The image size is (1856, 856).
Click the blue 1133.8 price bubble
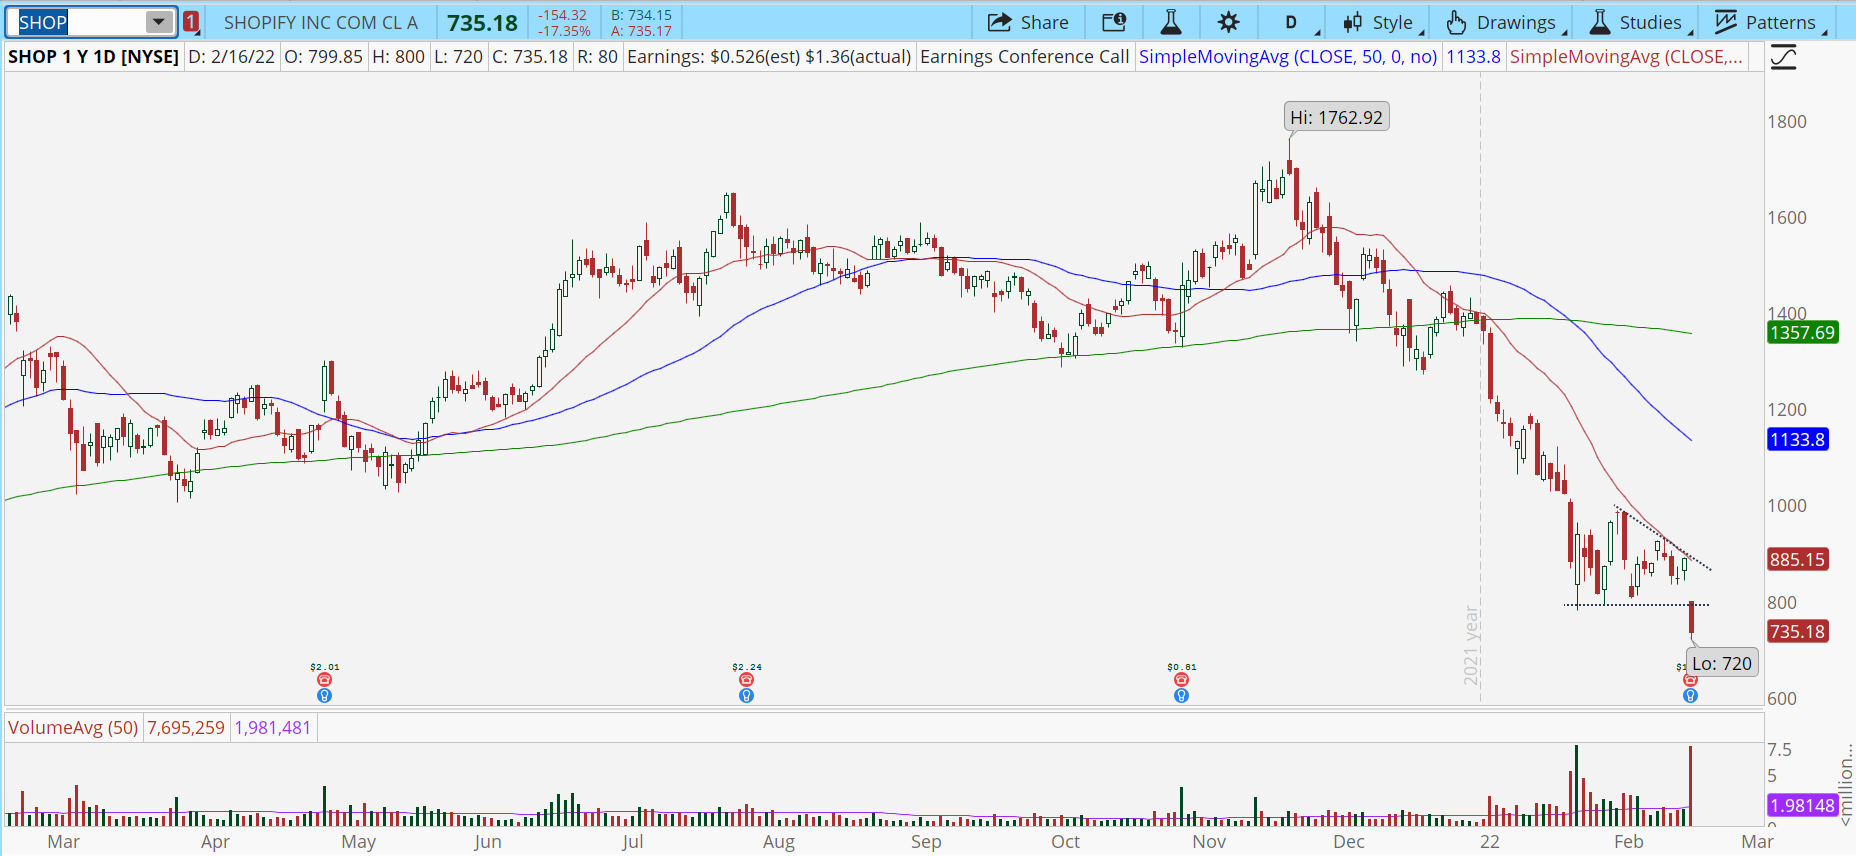point(1797,440)
